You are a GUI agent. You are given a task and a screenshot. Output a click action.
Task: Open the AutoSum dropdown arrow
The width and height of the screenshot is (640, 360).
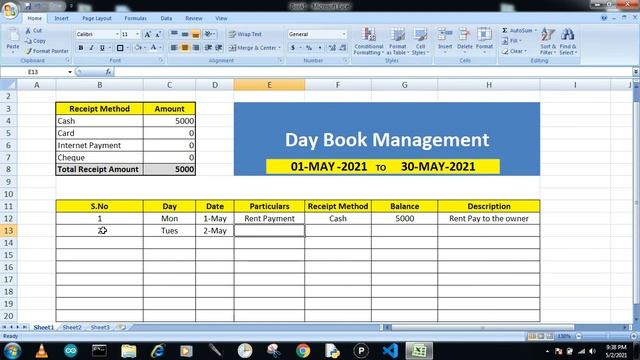click(x=536, y=31)
